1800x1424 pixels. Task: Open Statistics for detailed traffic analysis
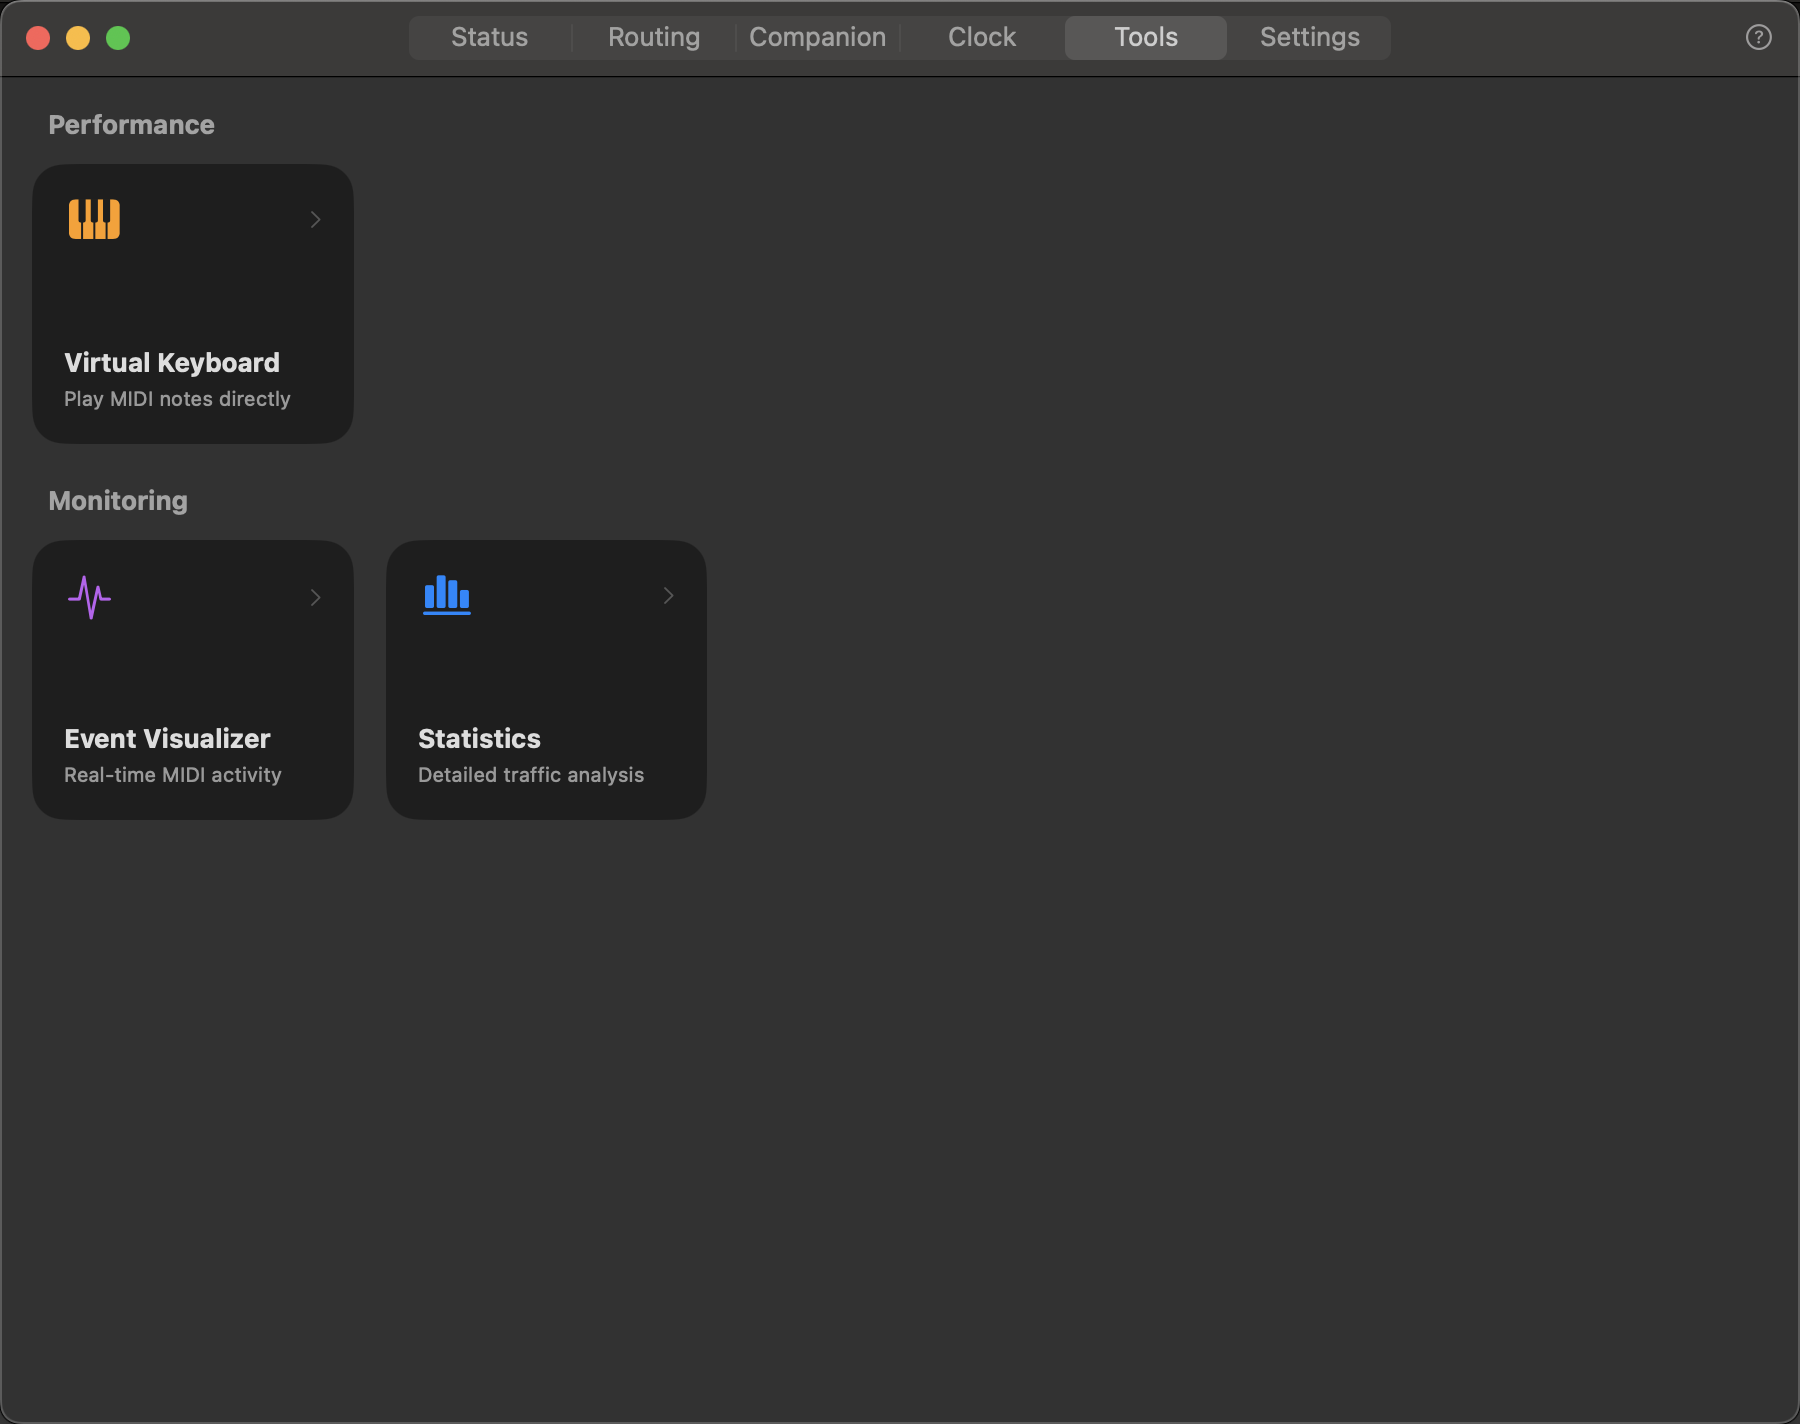point(546,680)
